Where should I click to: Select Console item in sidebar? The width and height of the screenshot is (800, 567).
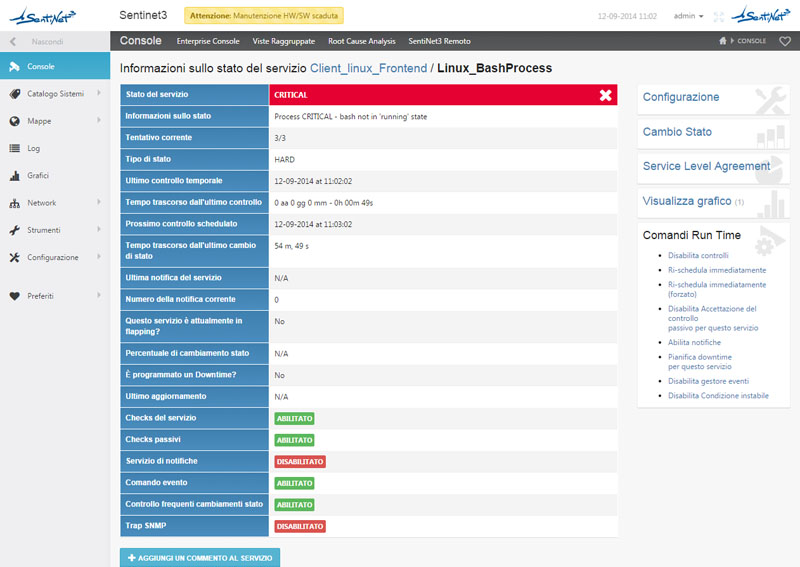coord(55,66)
